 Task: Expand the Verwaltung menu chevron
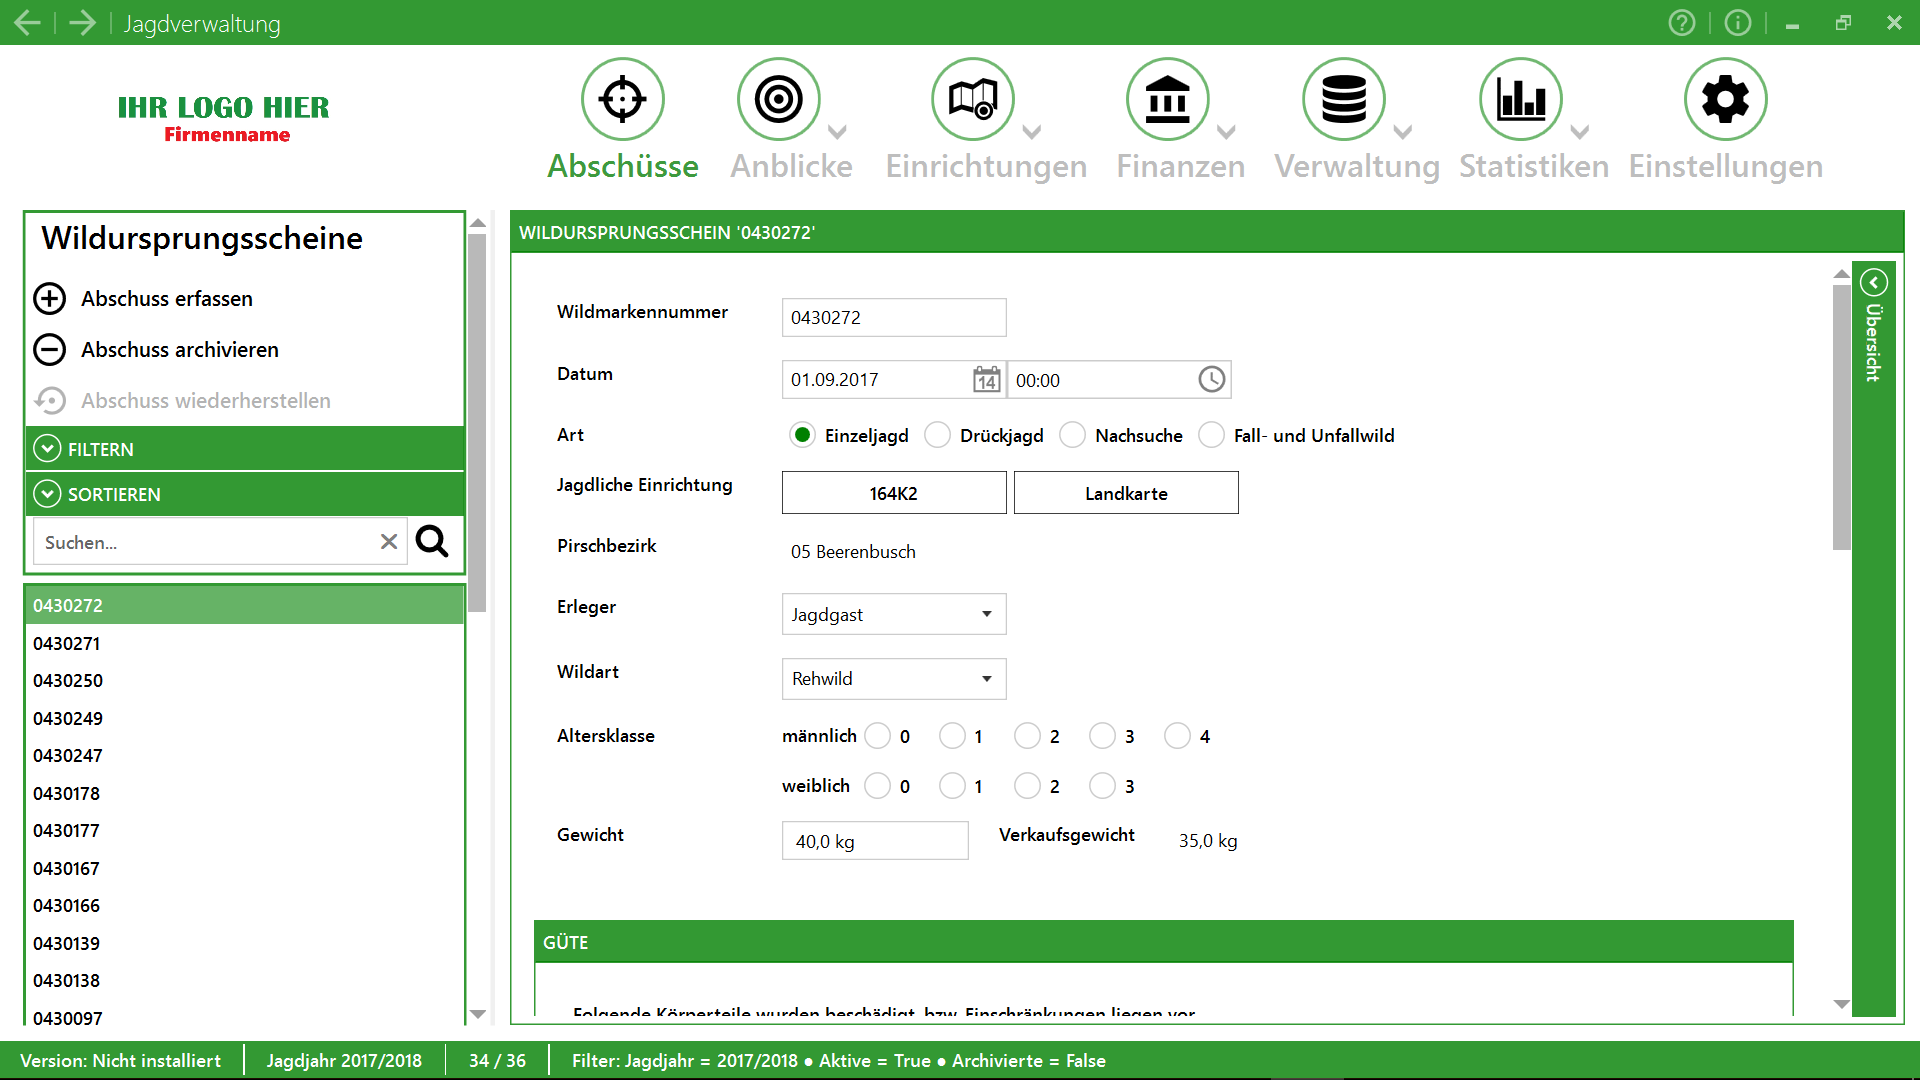[1403, 131]
